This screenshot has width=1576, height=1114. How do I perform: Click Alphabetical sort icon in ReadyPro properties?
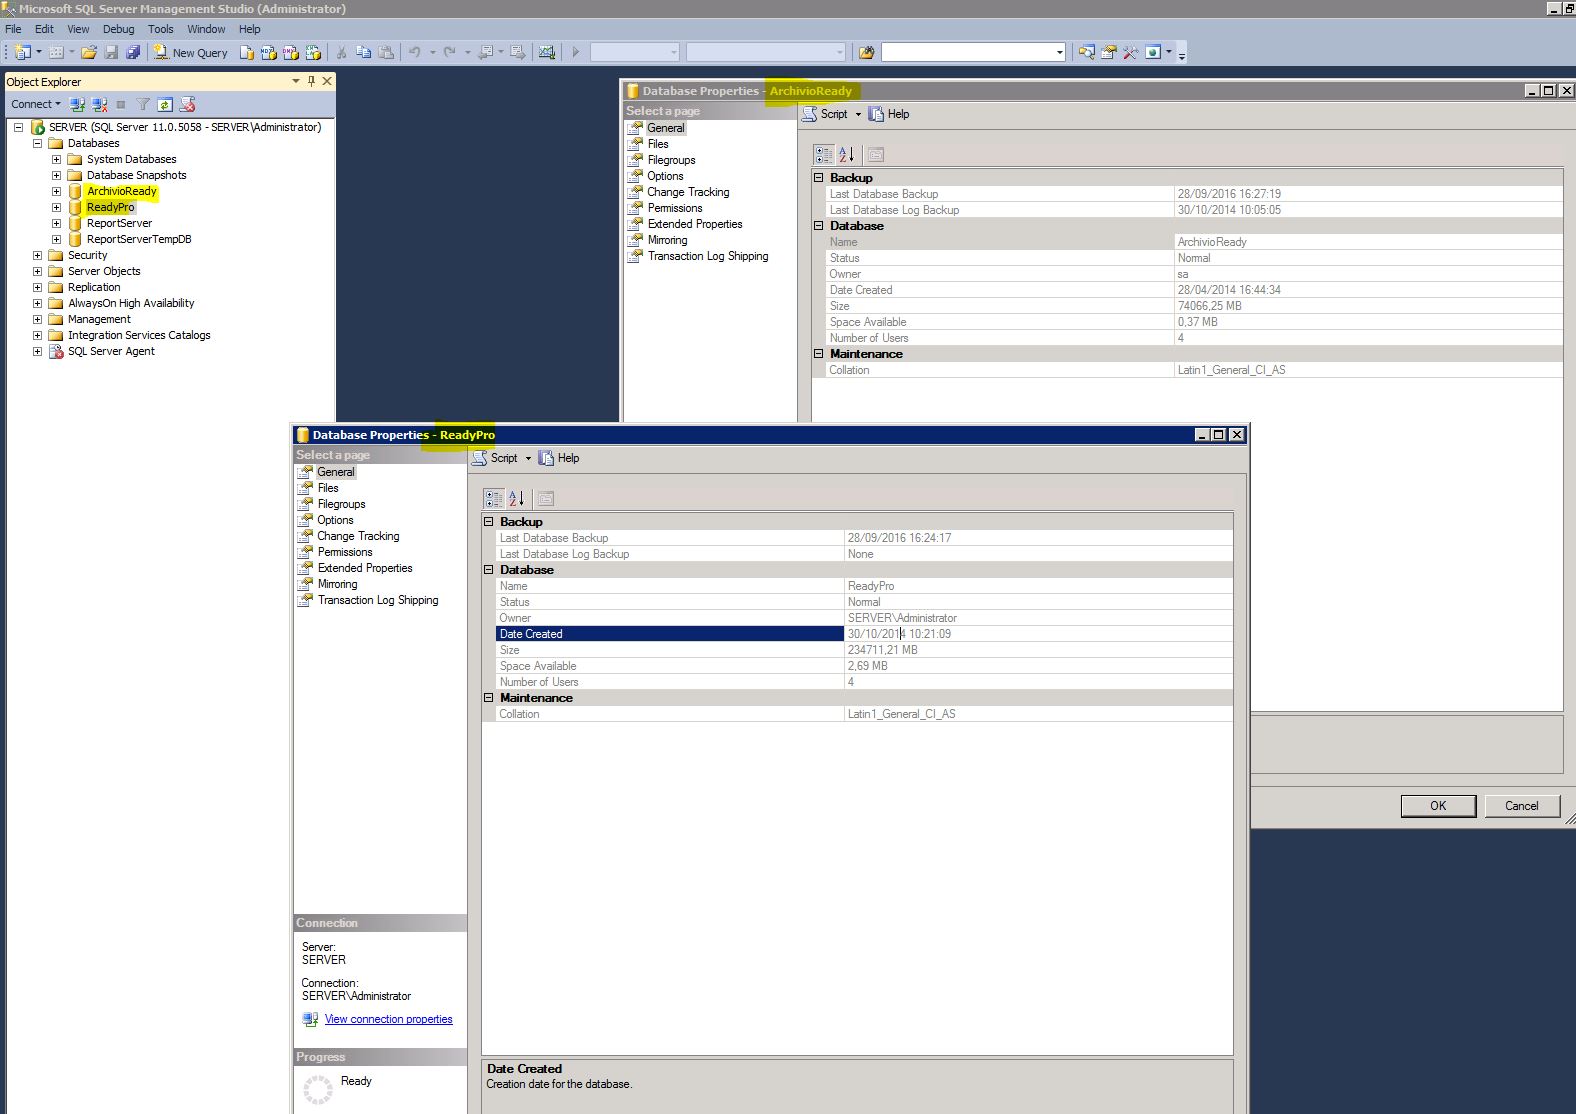coord(516,498)
